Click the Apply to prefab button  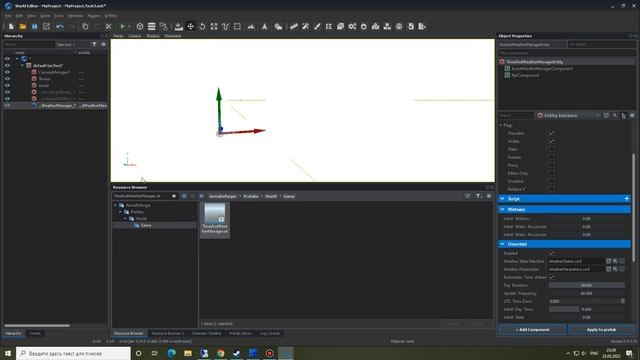(601, 329)
